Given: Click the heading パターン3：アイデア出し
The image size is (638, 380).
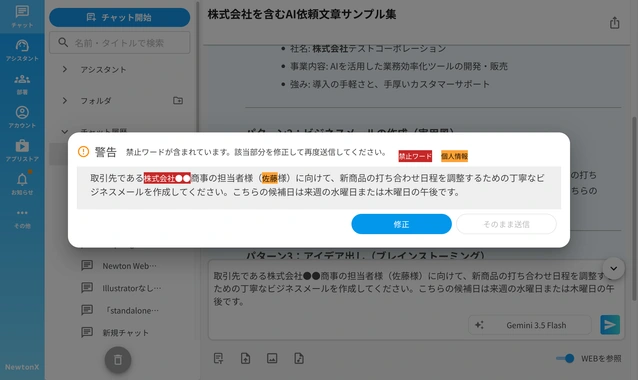Looking at the screenshot, I should 365,255.
